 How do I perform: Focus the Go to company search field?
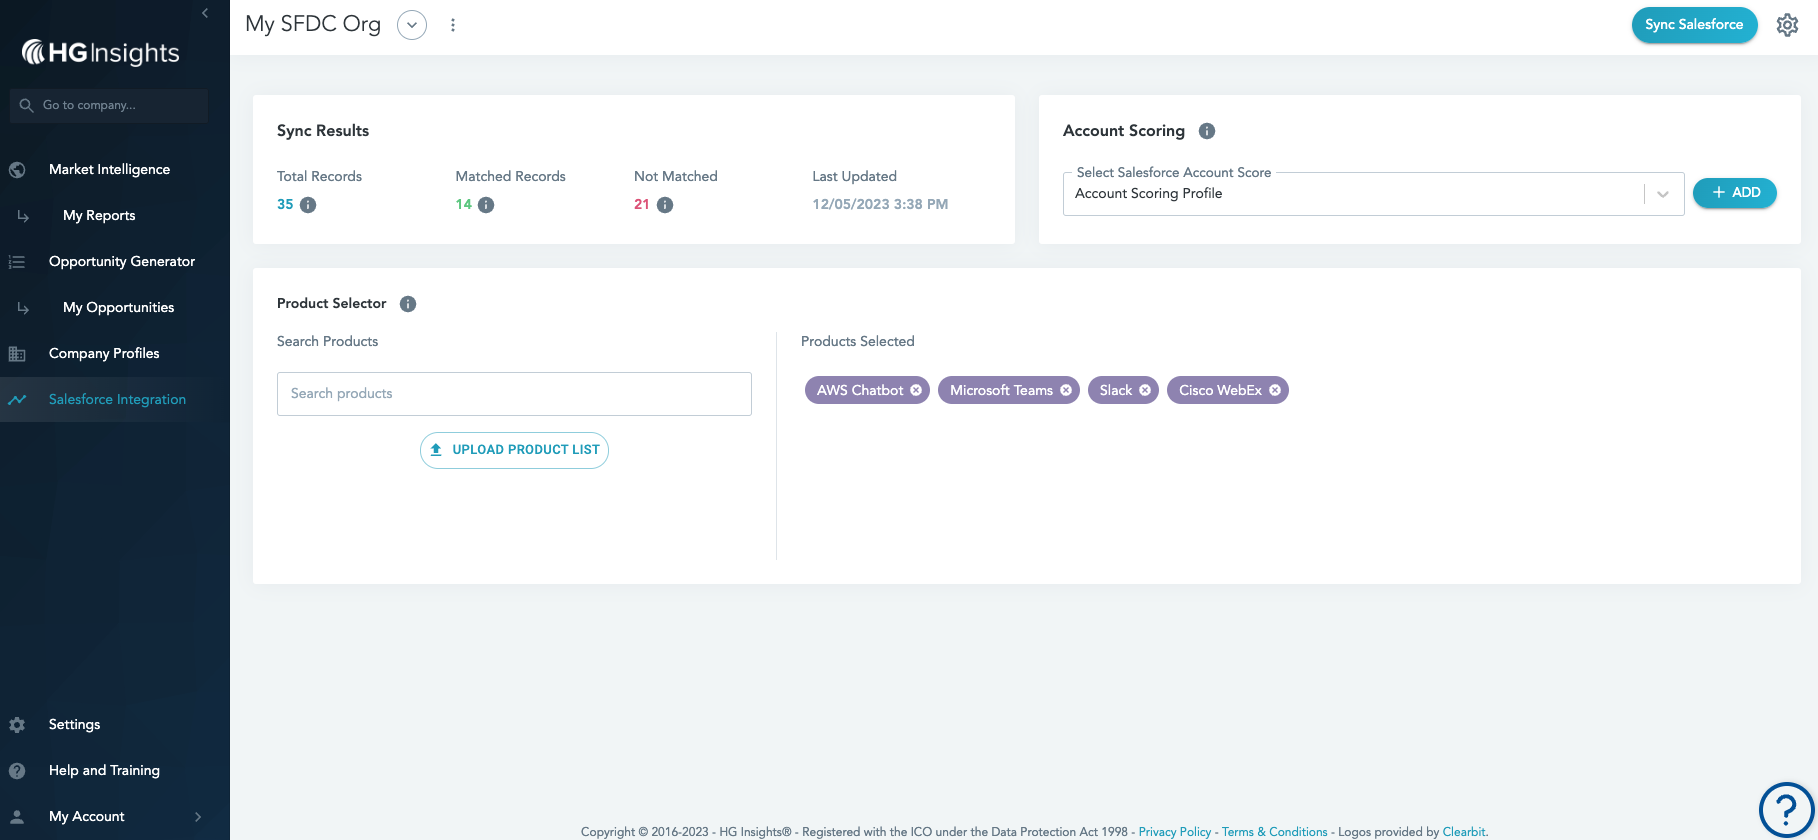(109, 105)
